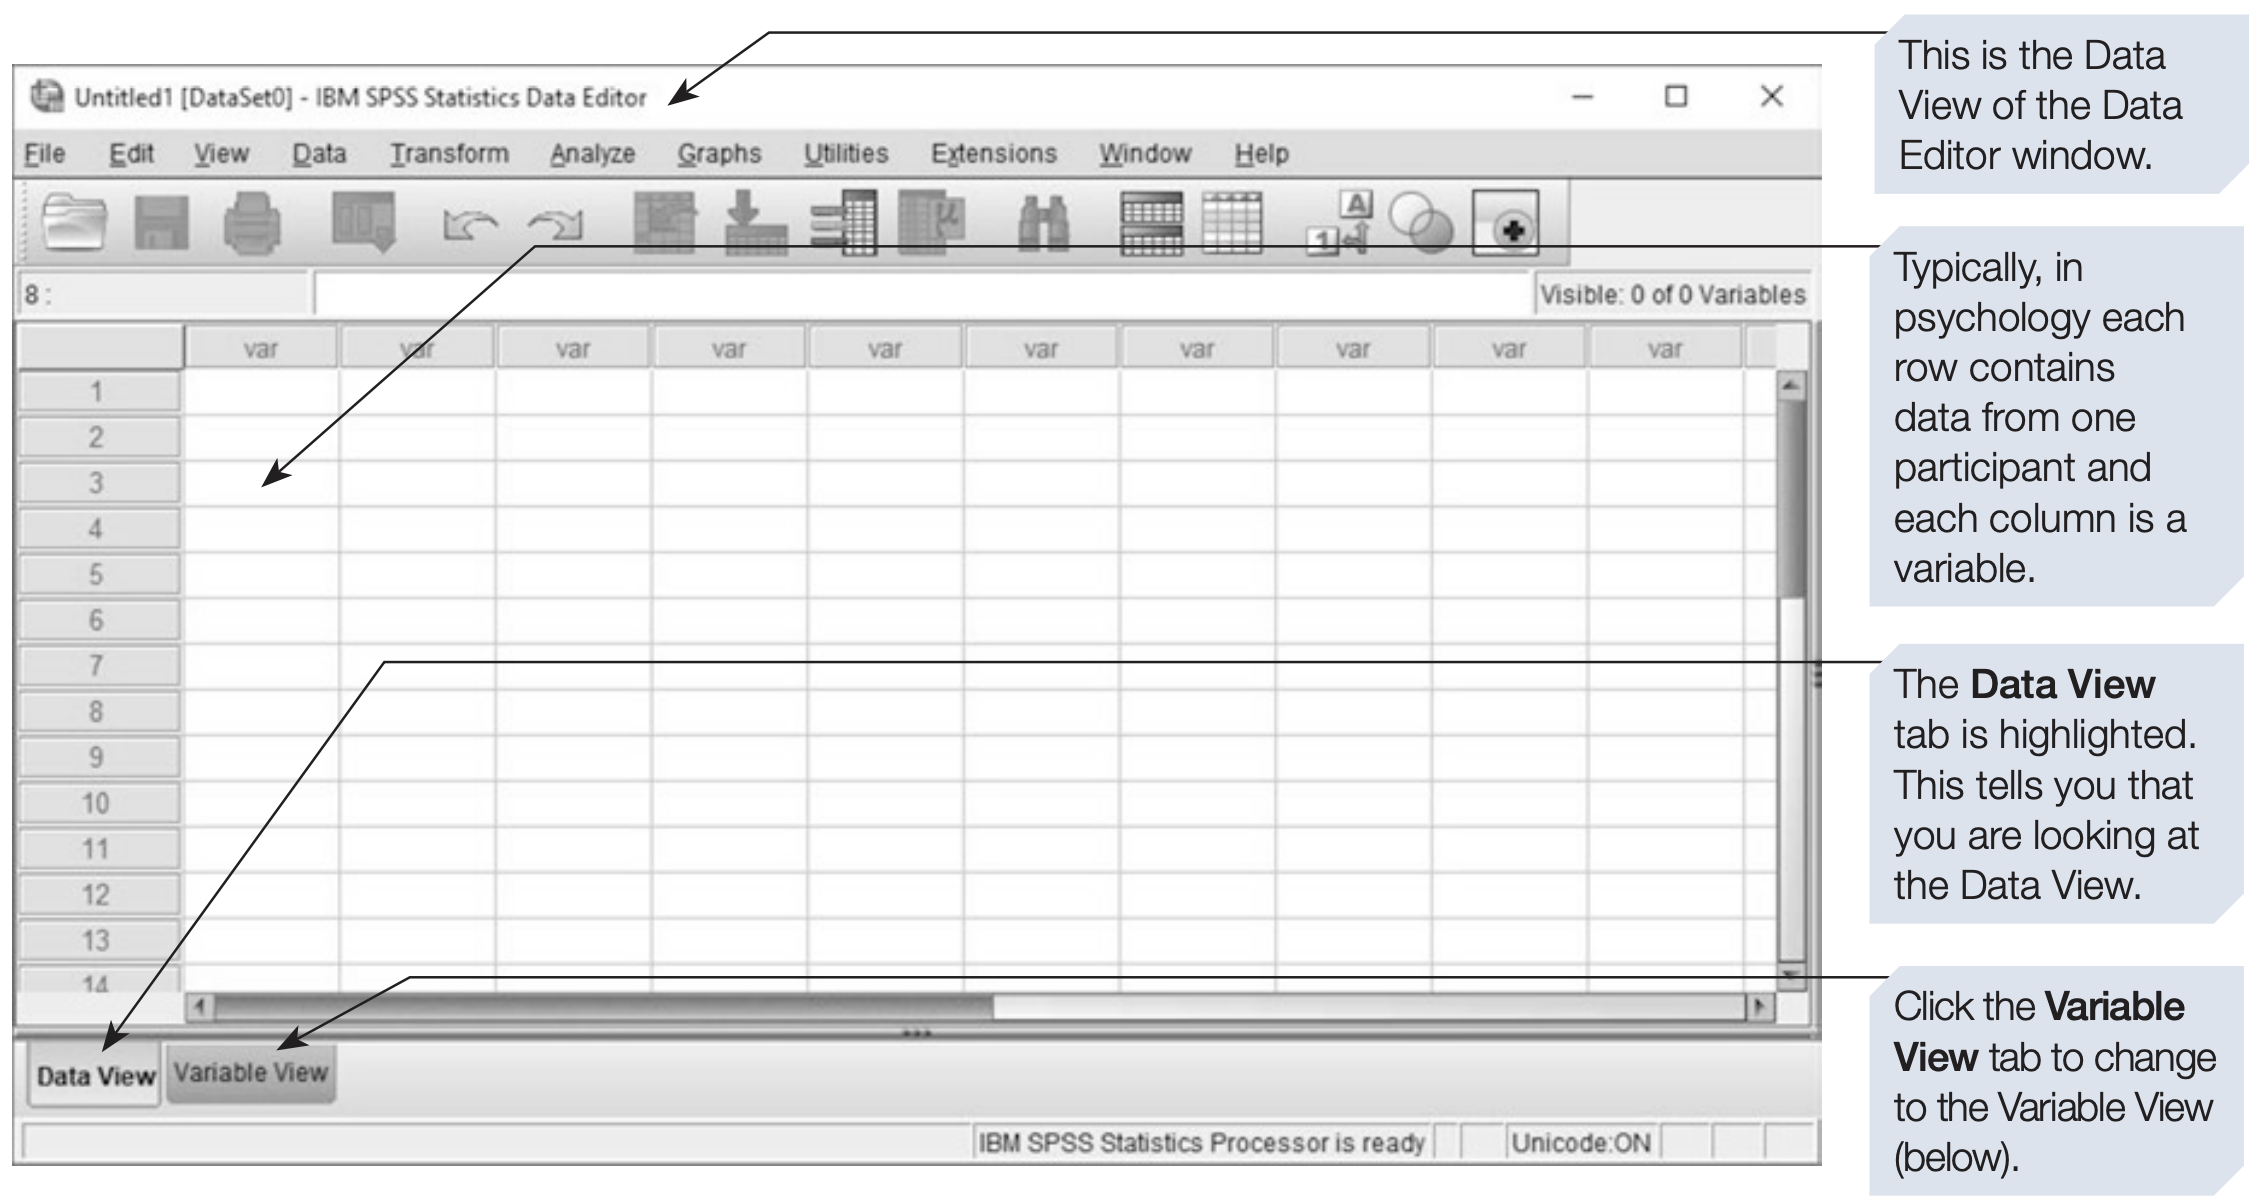This screenshot has height=1204, width=2258.
Task: Open the Analyze menu
Action: click(x=592, y=154)
